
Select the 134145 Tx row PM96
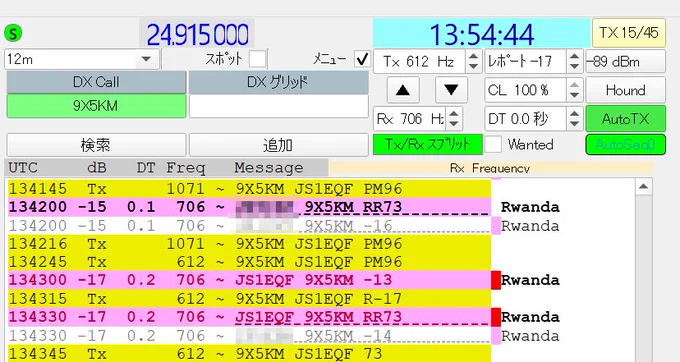pos(249,189)
